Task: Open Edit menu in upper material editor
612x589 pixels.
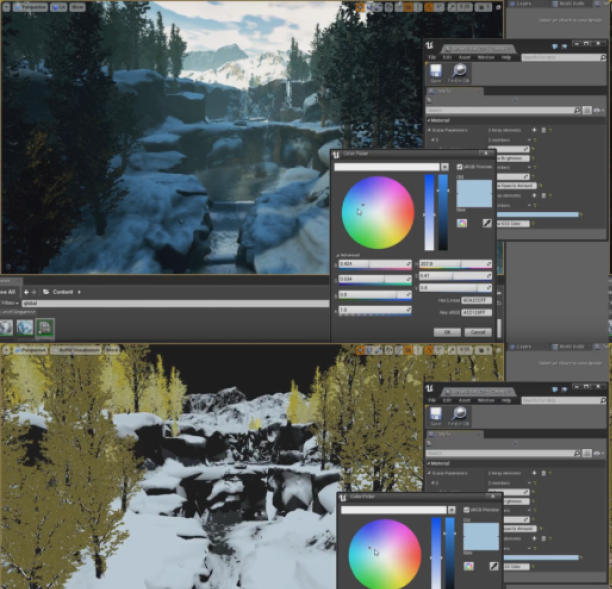Action: pos(447,57)
